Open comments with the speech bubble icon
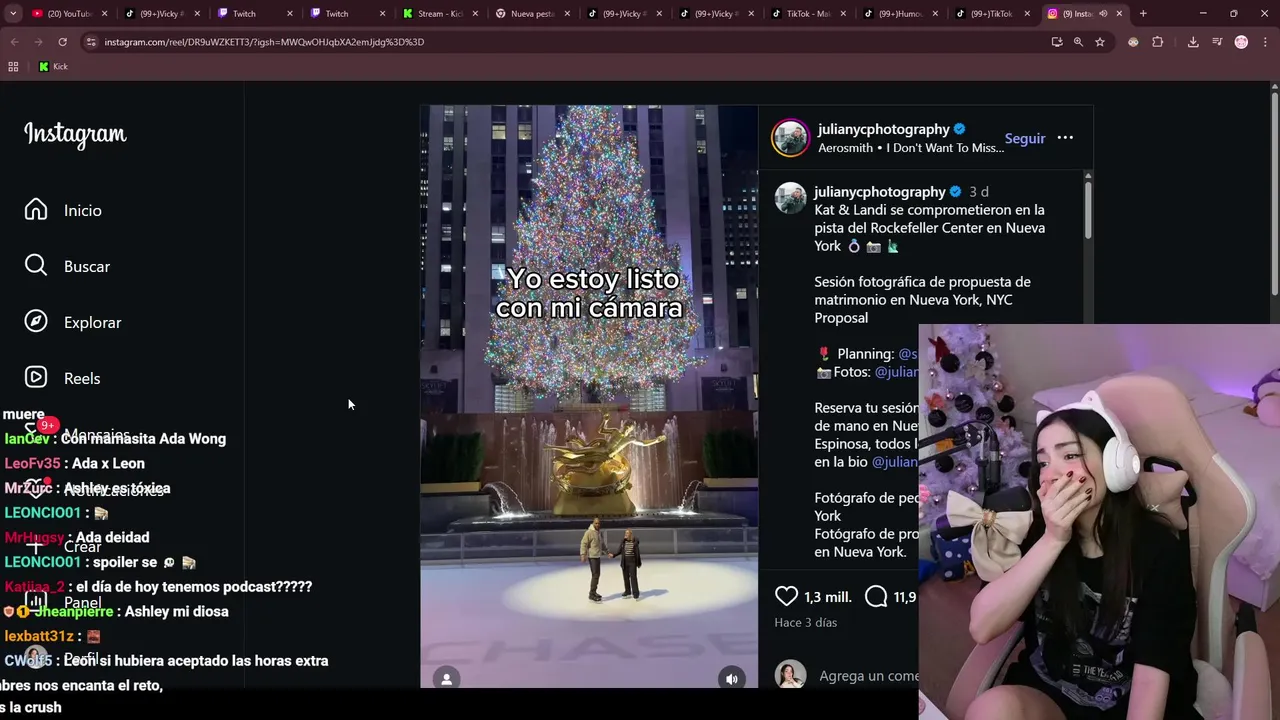This screenshot has height=720, width=1280. click(x=876, y=597)
